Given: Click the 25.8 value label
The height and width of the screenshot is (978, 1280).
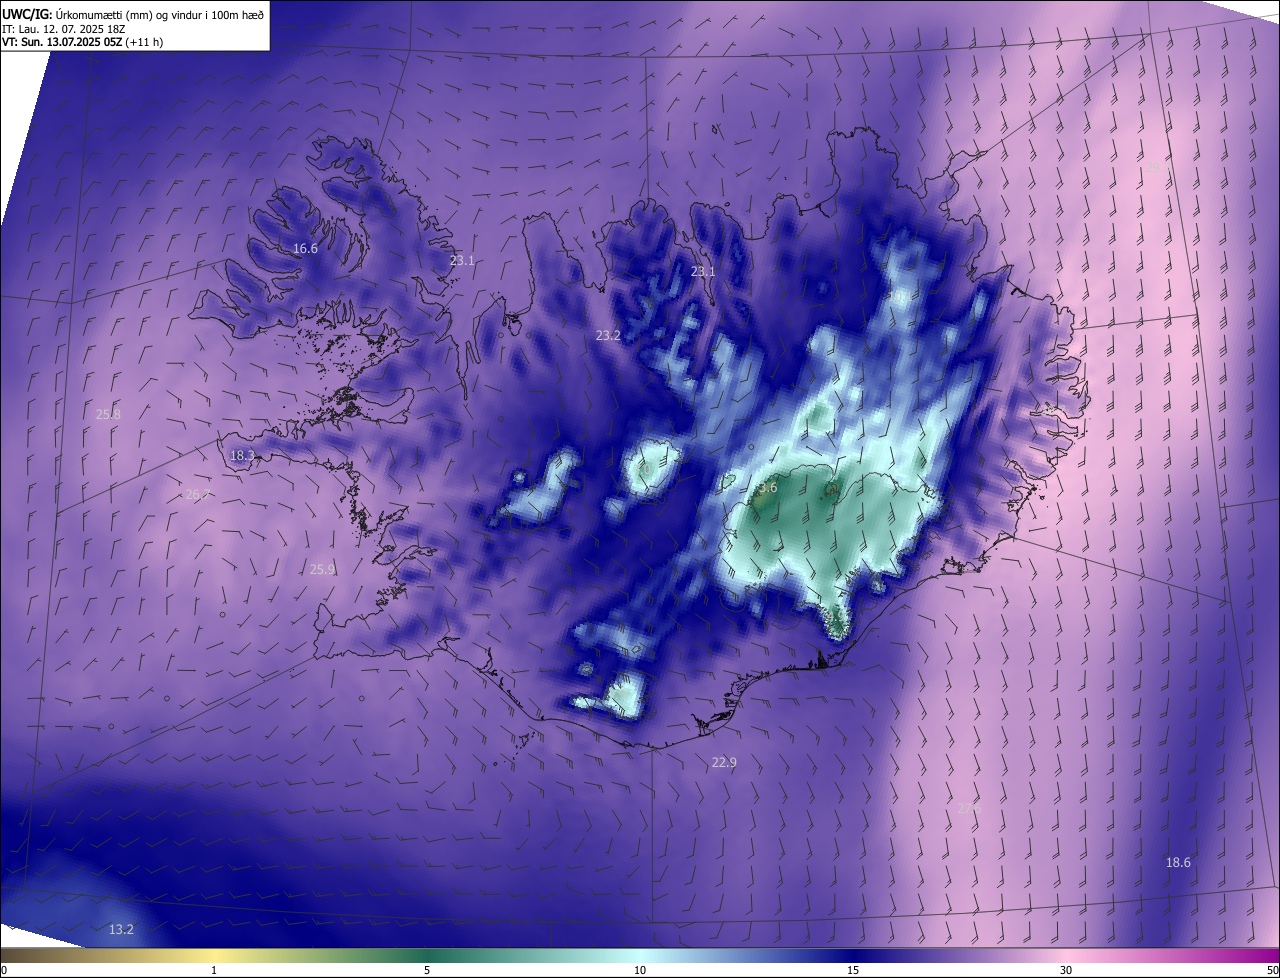Looking at the screenshot, I should point(108,415).
